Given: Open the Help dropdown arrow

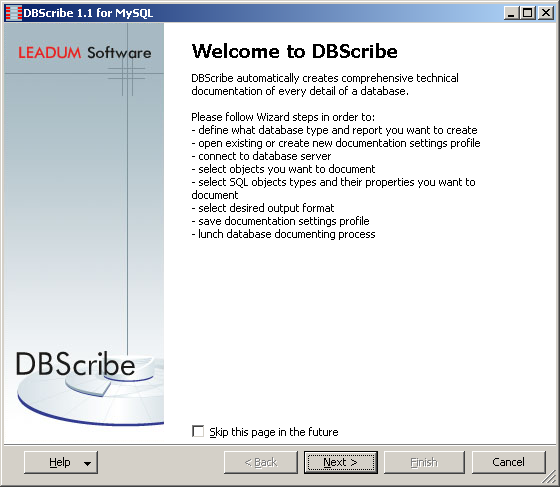Looking at the screenshot, I should (88, 463).
